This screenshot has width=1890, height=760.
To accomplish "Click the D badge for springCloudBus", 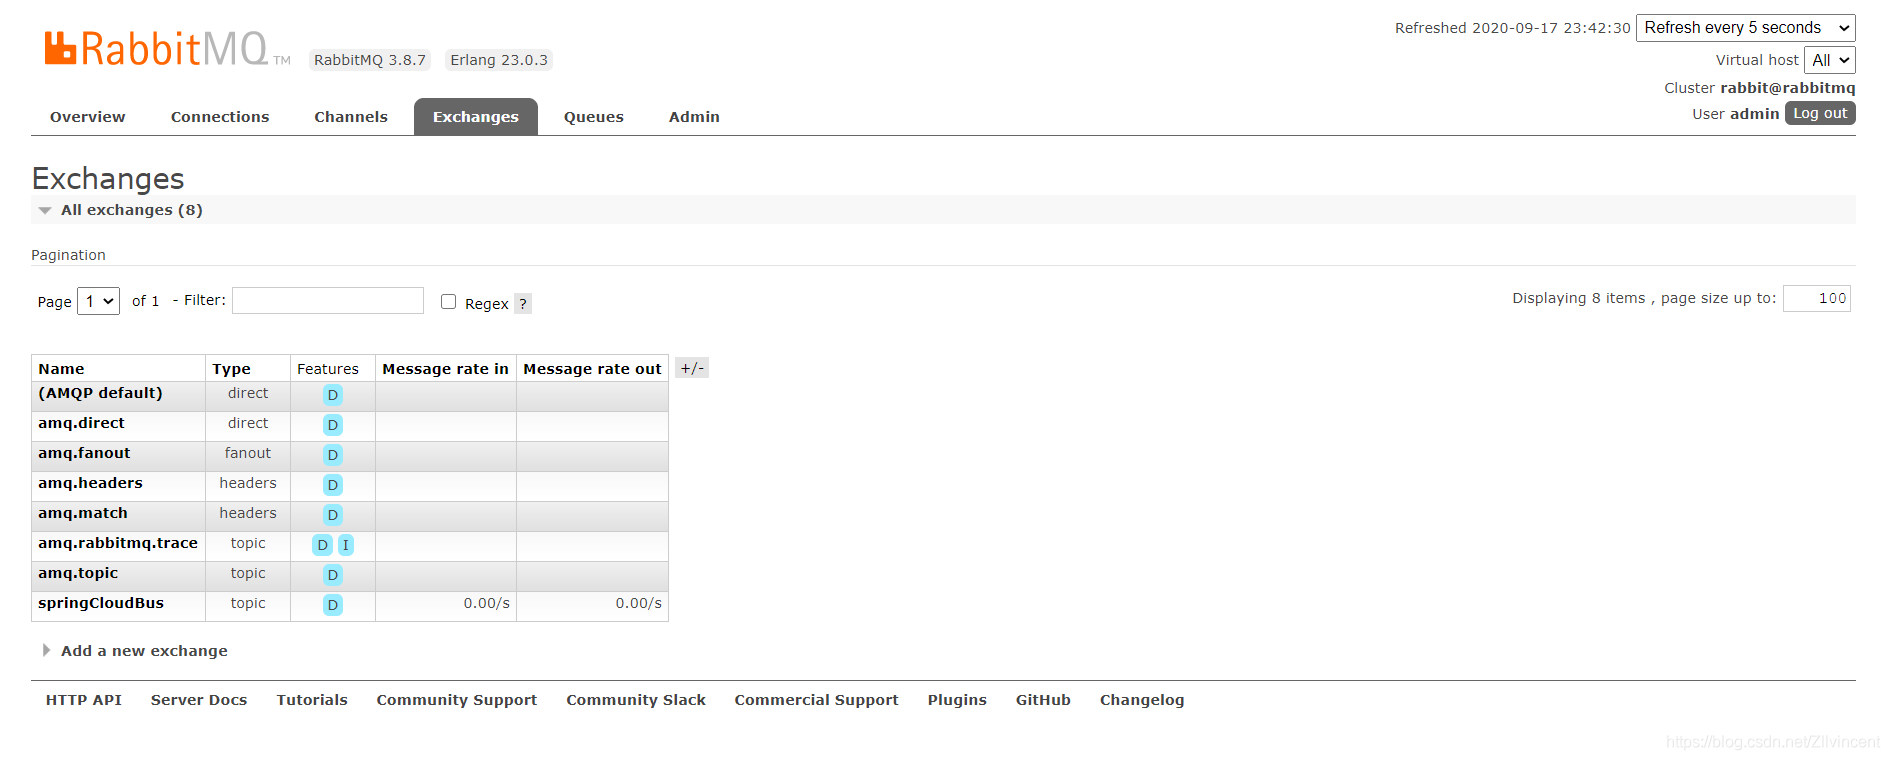I will point(333,605).
